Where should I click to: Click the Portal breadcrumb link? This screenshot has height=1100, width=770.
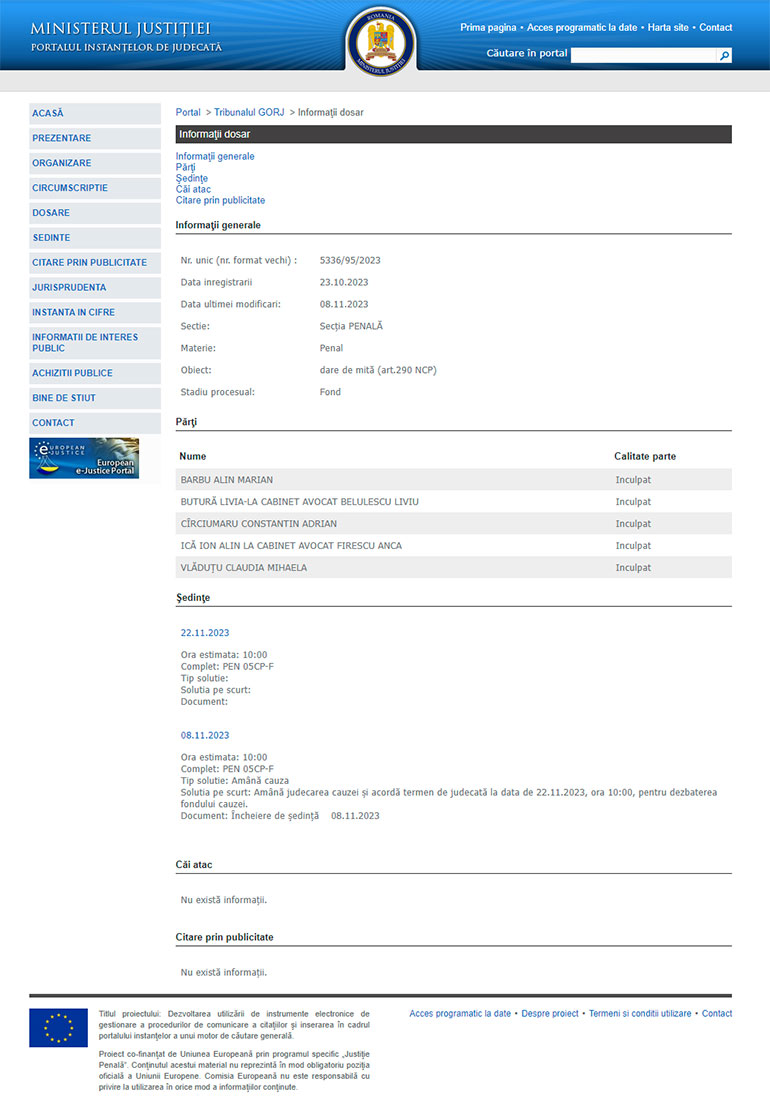pyautogui.click(x=188, y=112)
